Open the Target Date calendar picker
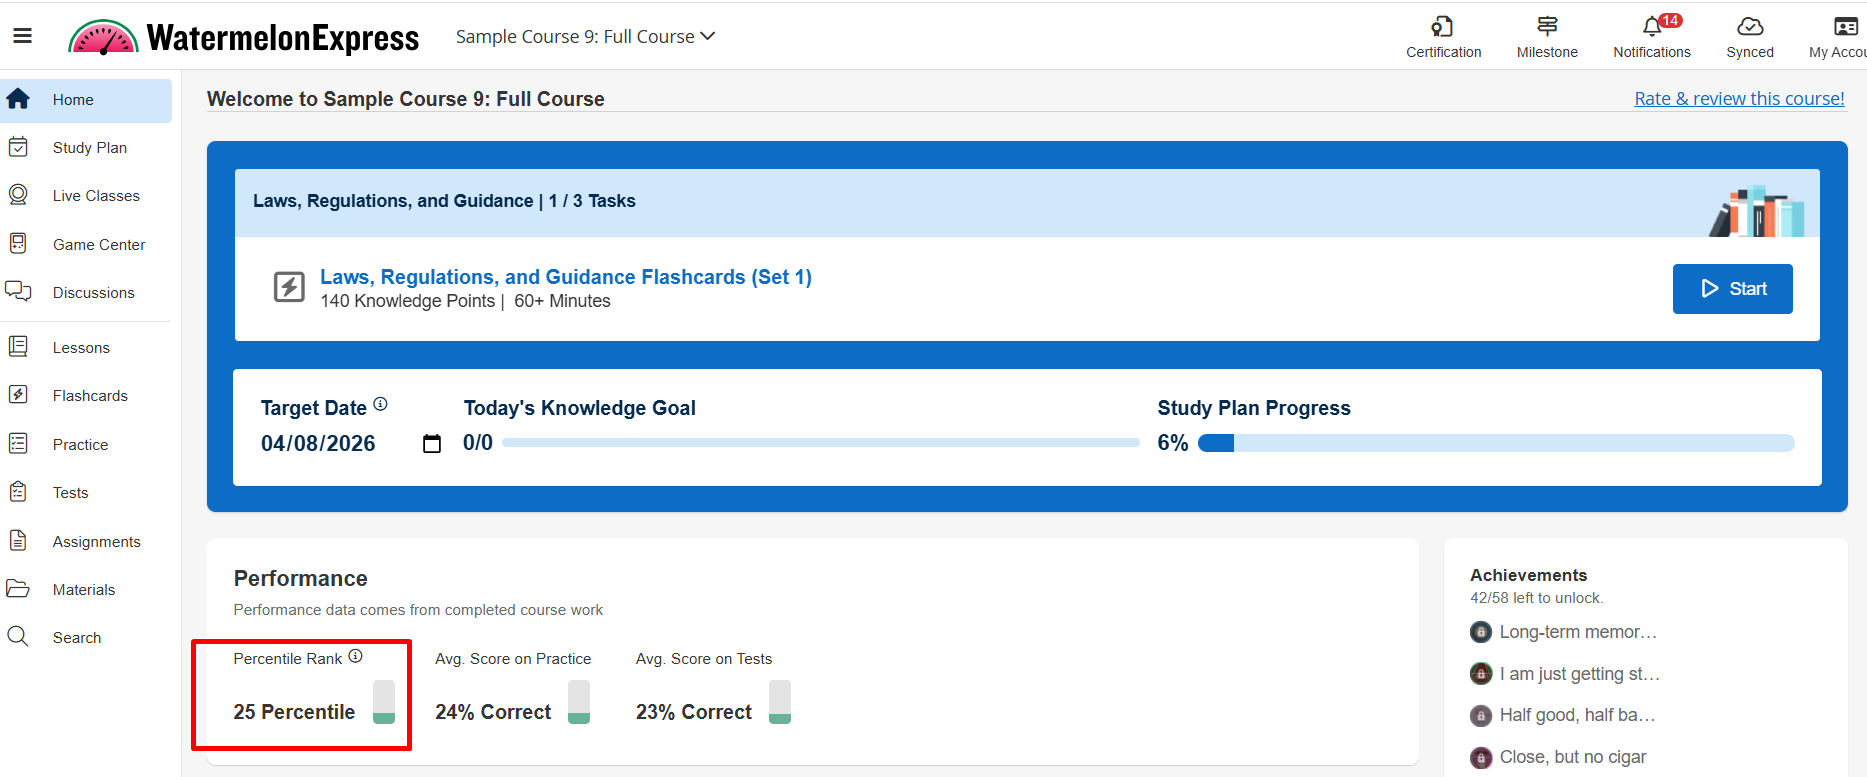 coord(432,444)
